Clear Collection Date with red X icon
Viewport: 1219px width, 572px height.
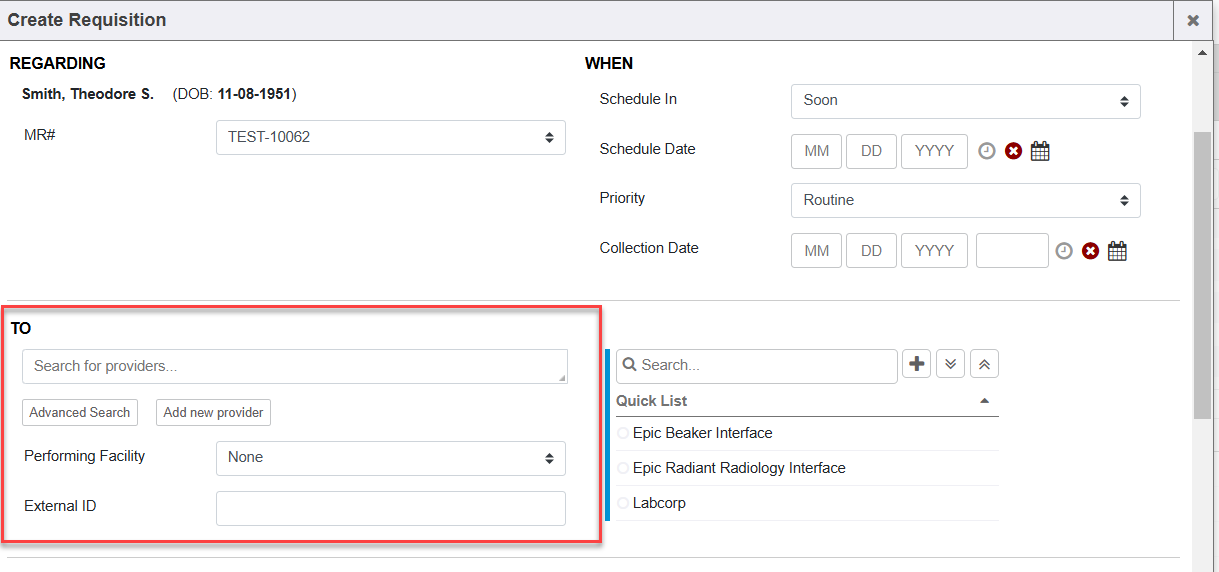click(x=1090, y=251)
